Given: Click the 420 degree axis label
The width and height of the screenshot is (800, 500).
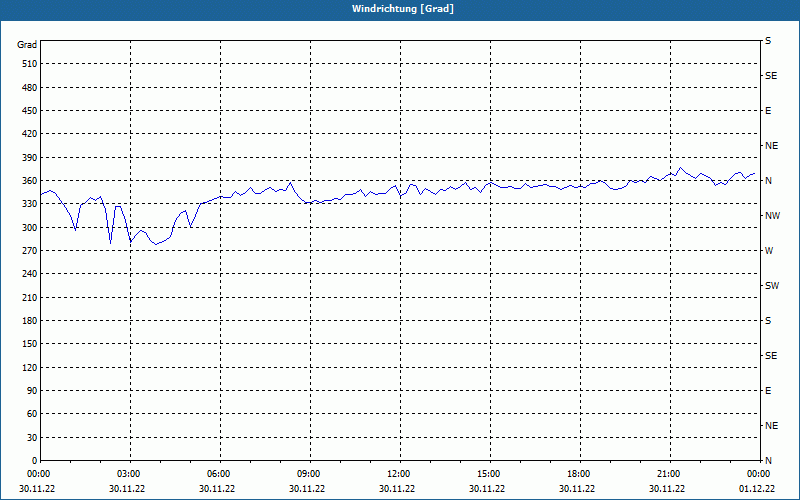Looking at the screenshot, I should (30, 134).
